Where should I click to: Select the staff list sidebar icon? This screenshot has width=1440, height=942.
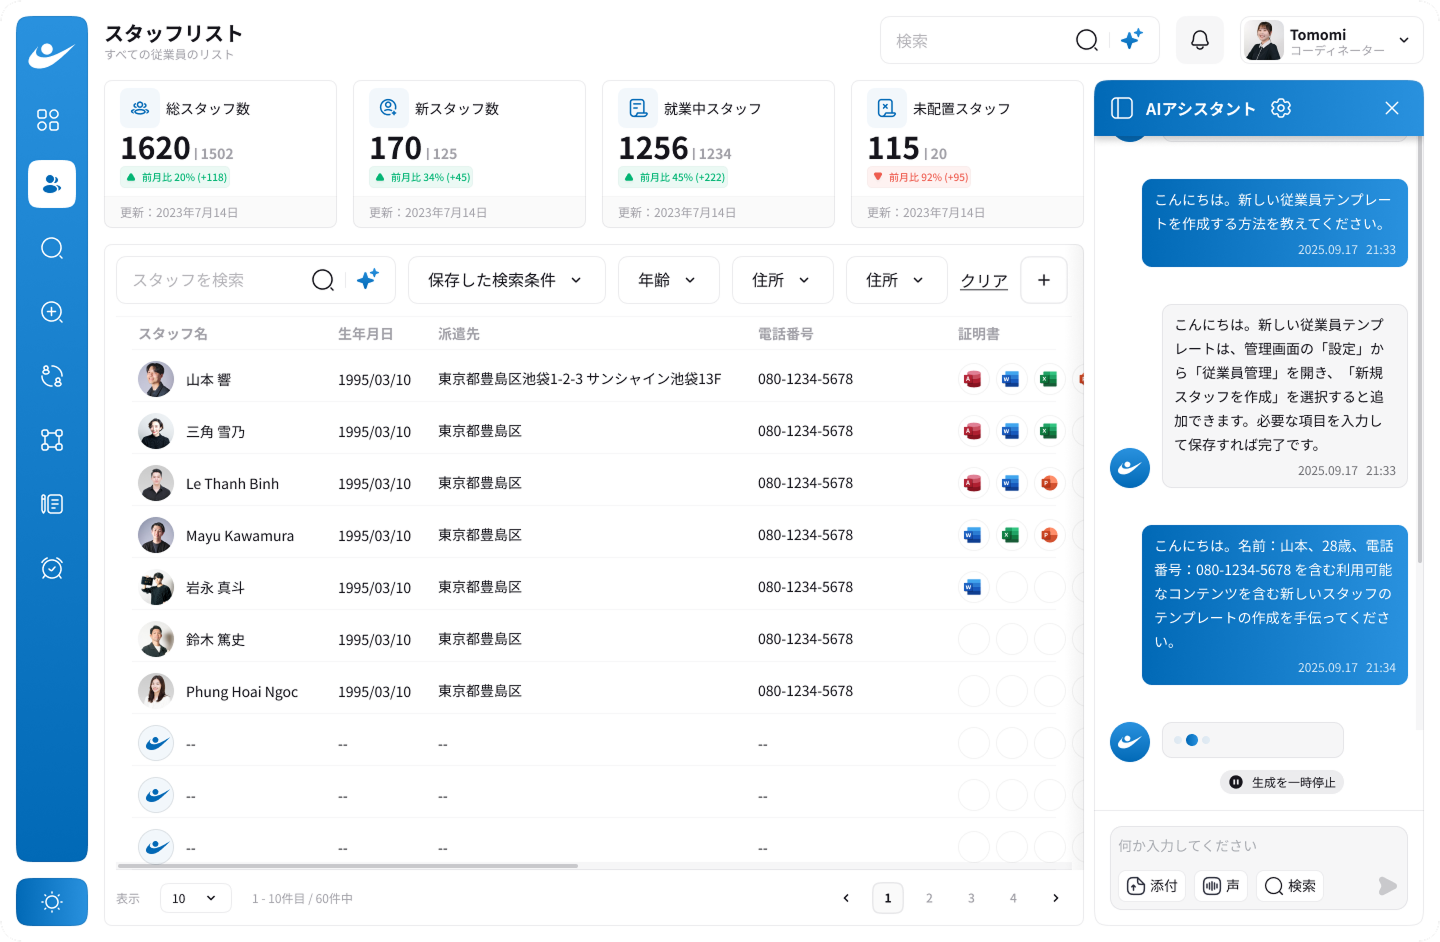click(52, 184)
